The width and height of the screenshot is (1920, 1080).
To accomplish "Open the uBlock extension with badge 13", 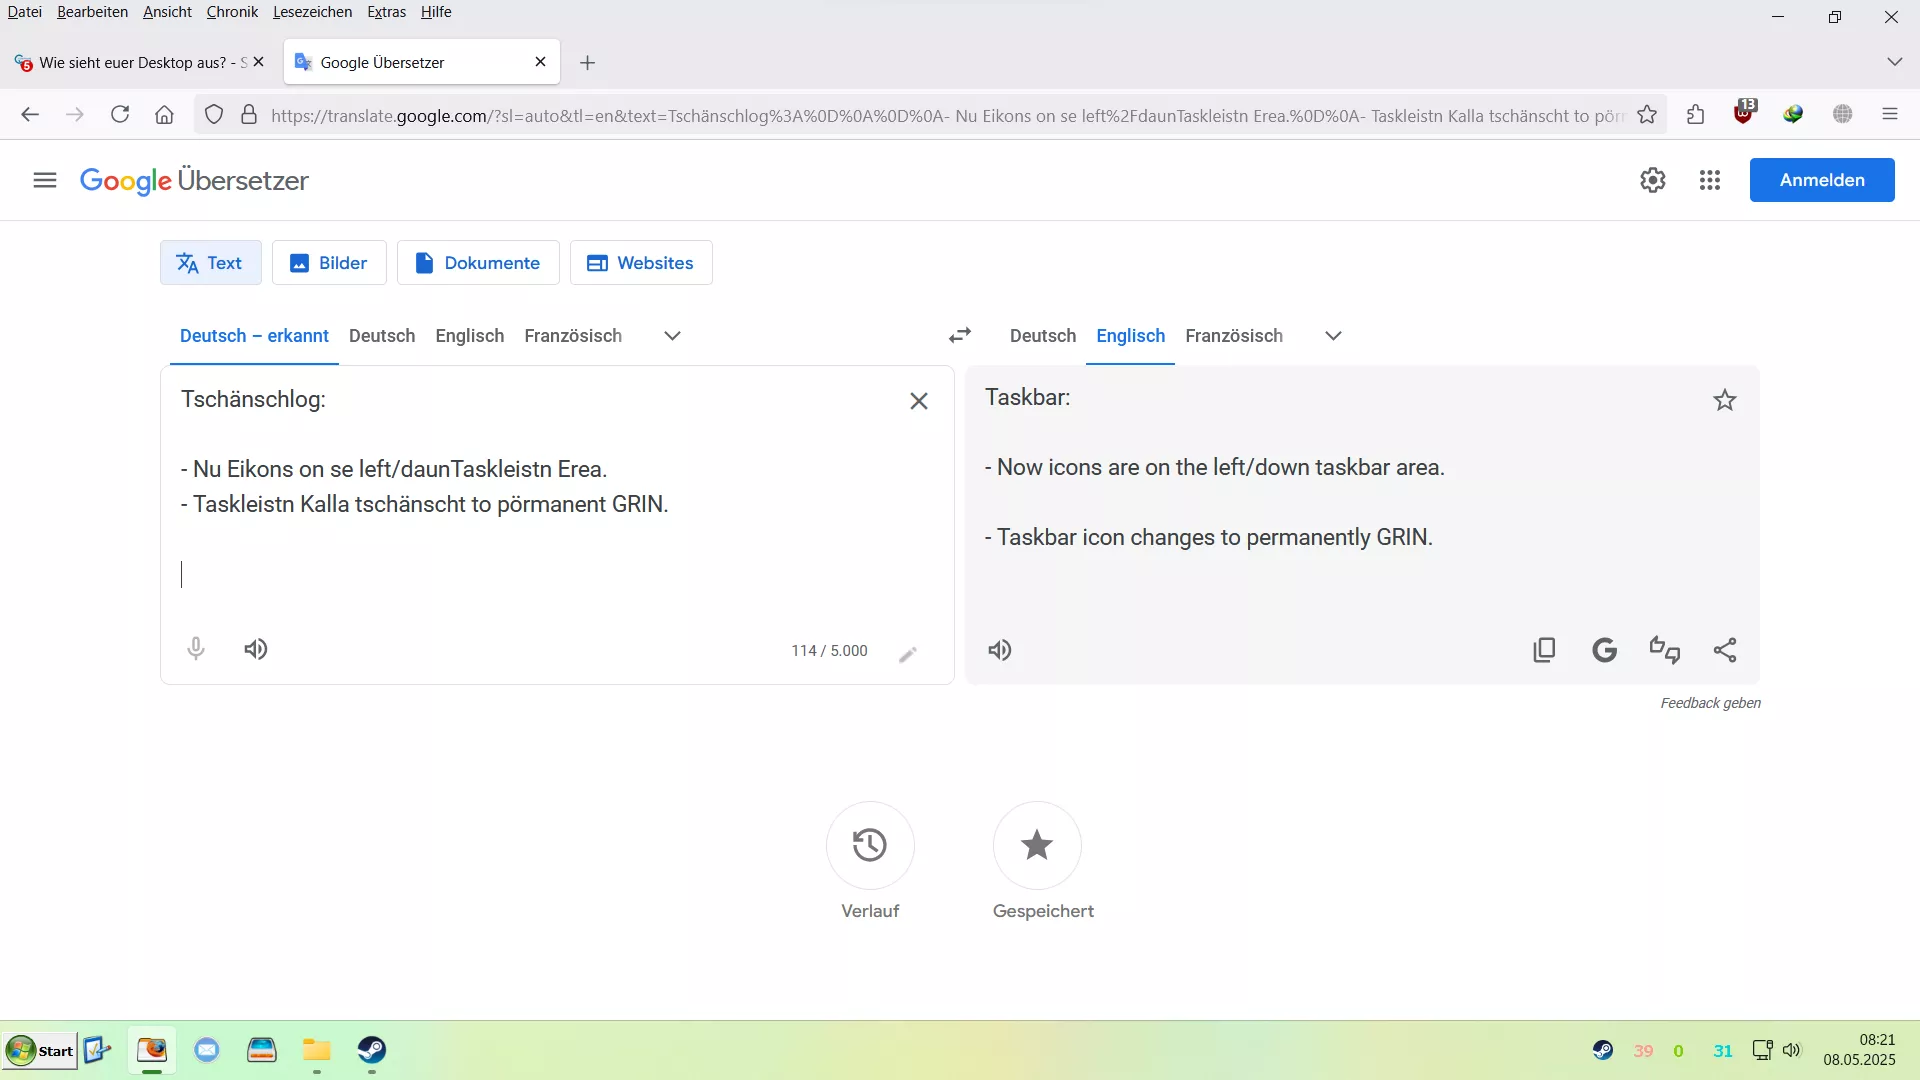I will pyautogui.click(x=1745, y=113).
